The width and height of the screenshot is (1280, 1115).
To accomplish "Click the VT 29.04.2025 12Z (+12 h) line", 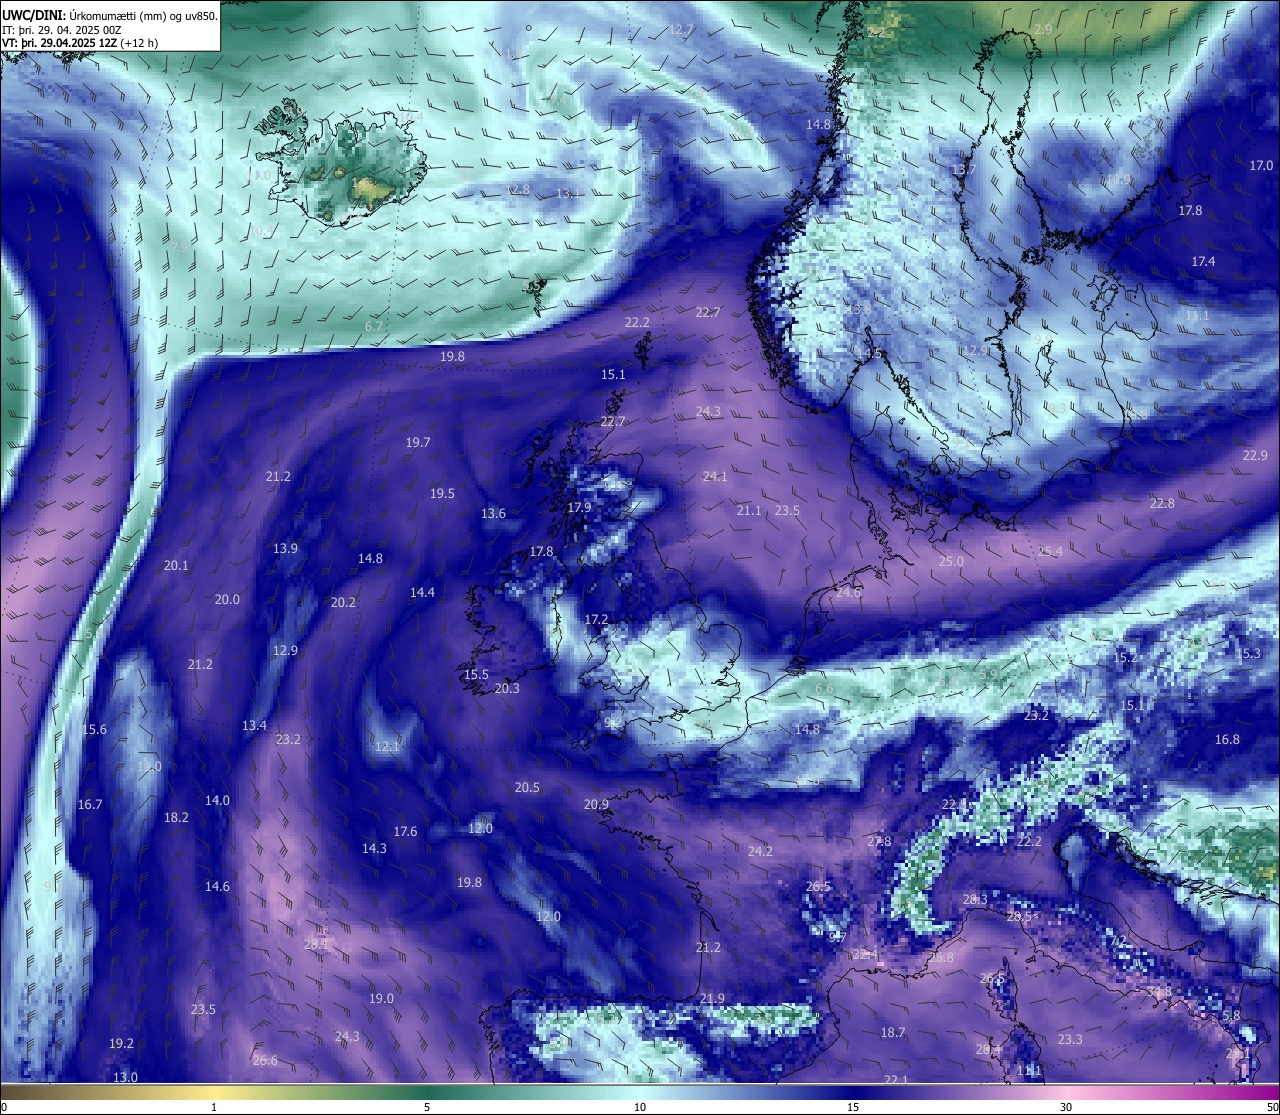I will click(x=80, y=43).
